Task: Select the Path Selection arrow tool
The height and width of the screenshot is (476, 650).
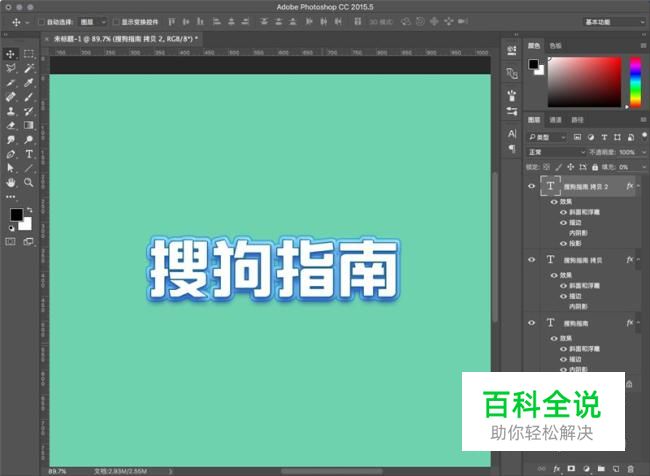Action: [10, 168]
